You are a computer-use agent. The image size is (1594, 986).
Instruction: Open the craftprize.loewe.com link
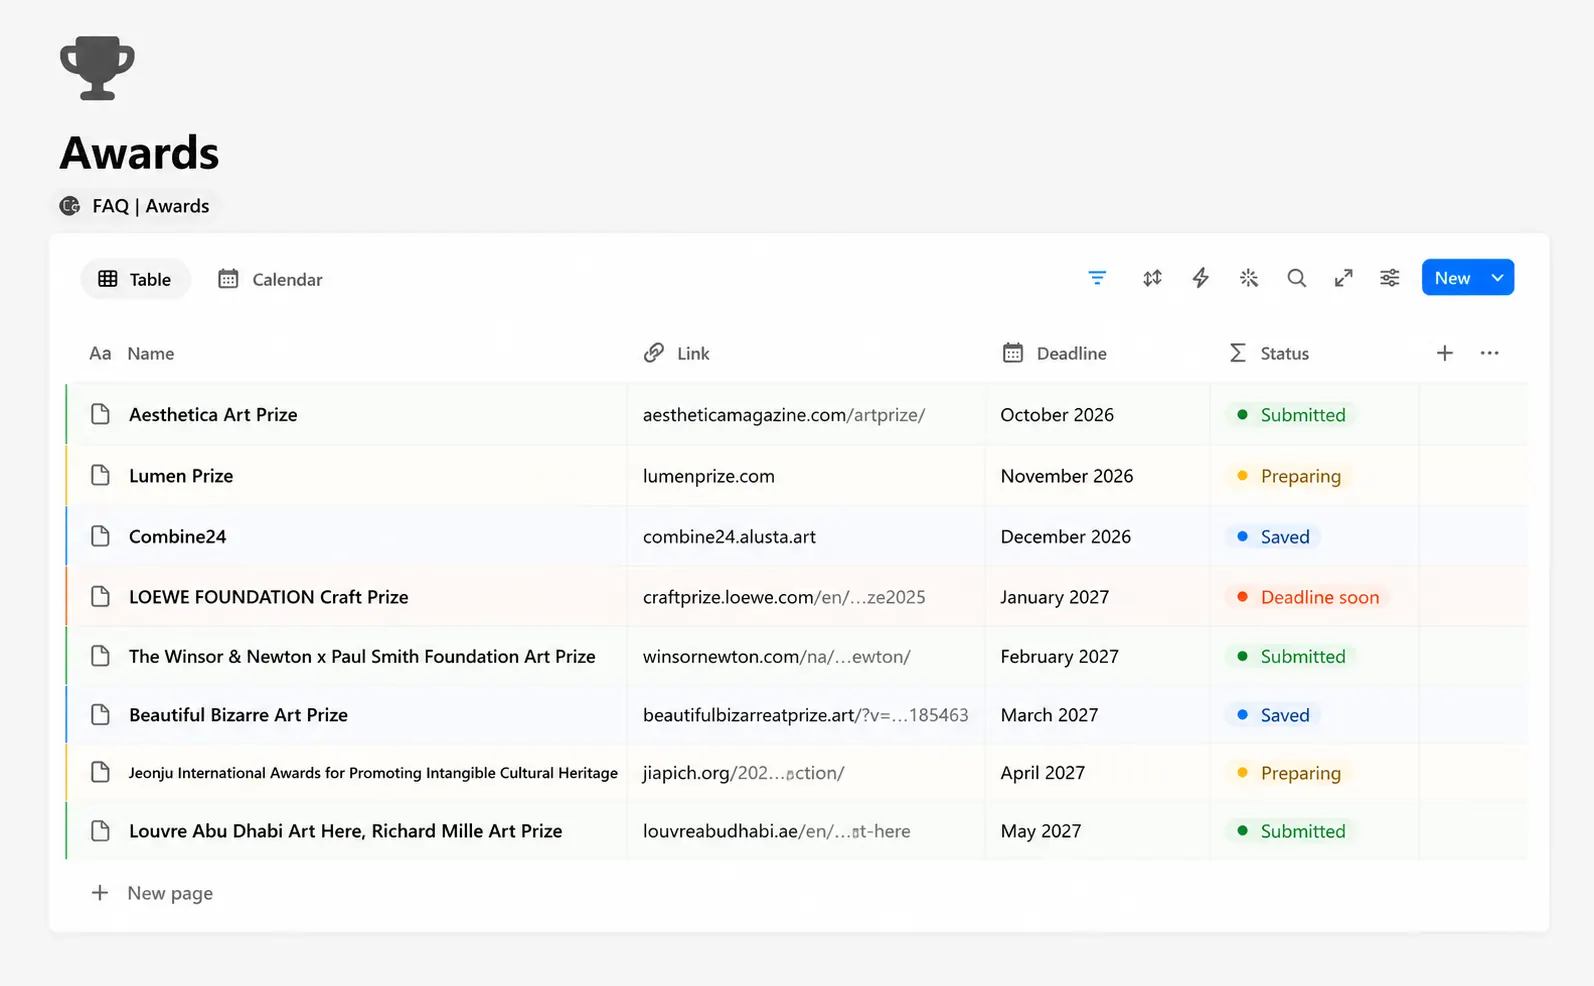783,596
